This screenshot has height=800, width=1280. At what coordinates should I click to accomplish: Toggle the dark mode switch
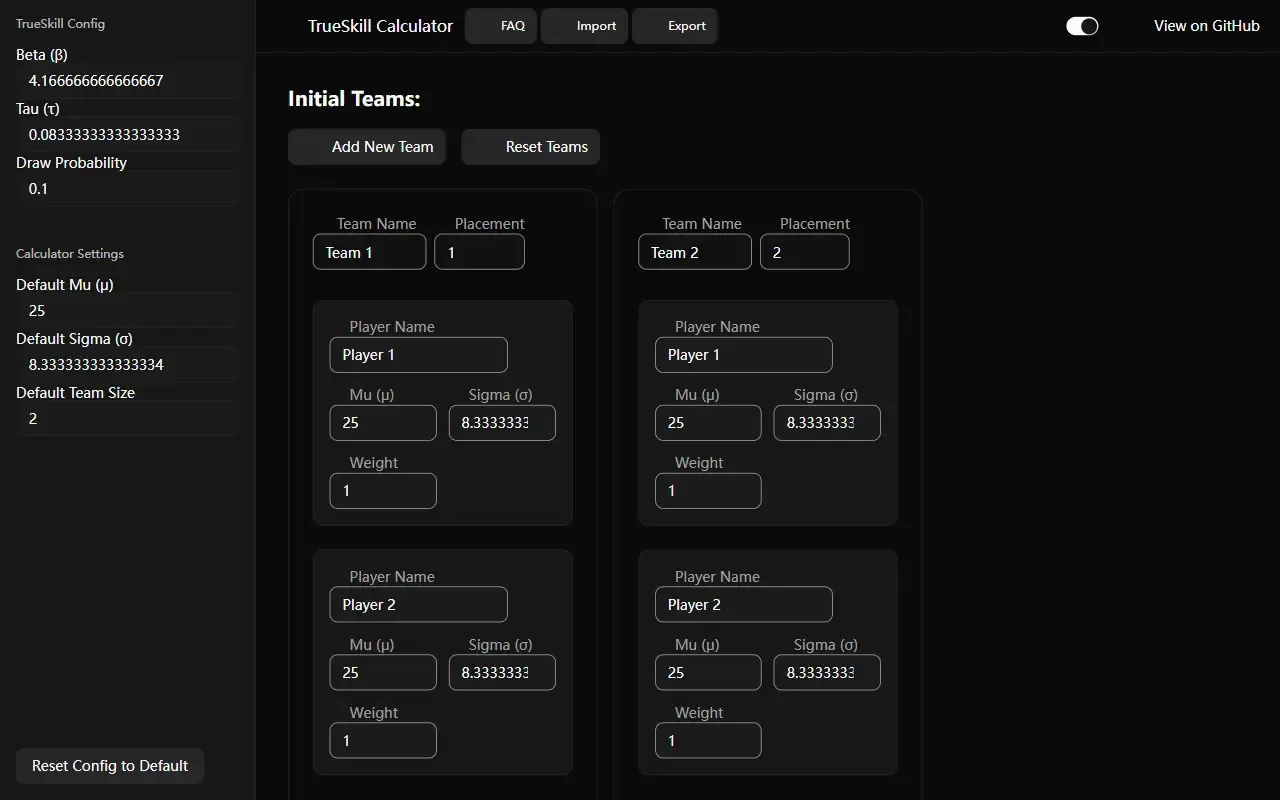(x=1082, y=26)
